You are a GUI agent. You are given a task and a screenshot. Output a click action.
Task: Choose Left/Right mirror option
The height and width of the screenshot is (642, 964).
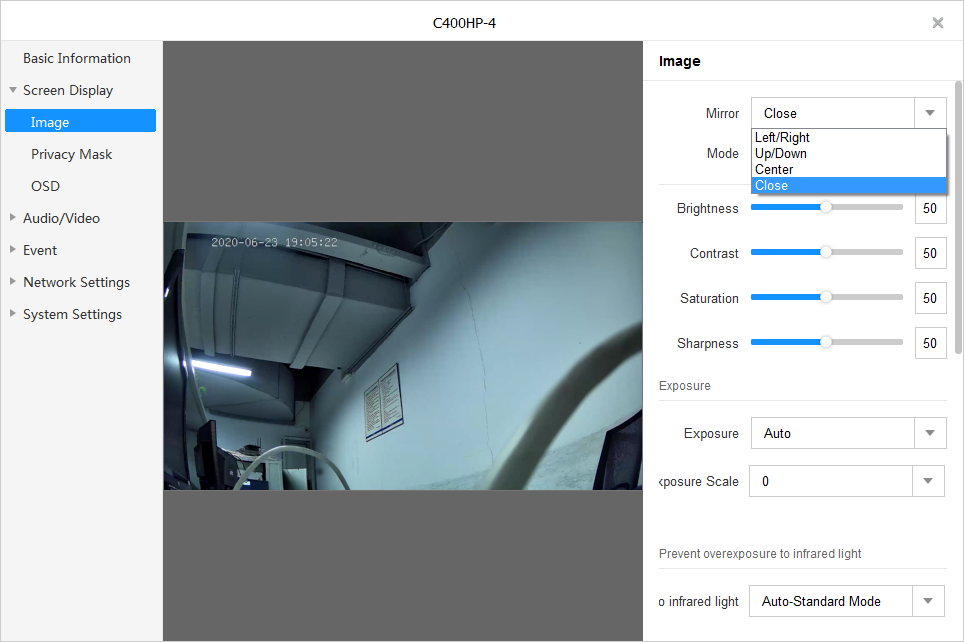tap(782, 137)
